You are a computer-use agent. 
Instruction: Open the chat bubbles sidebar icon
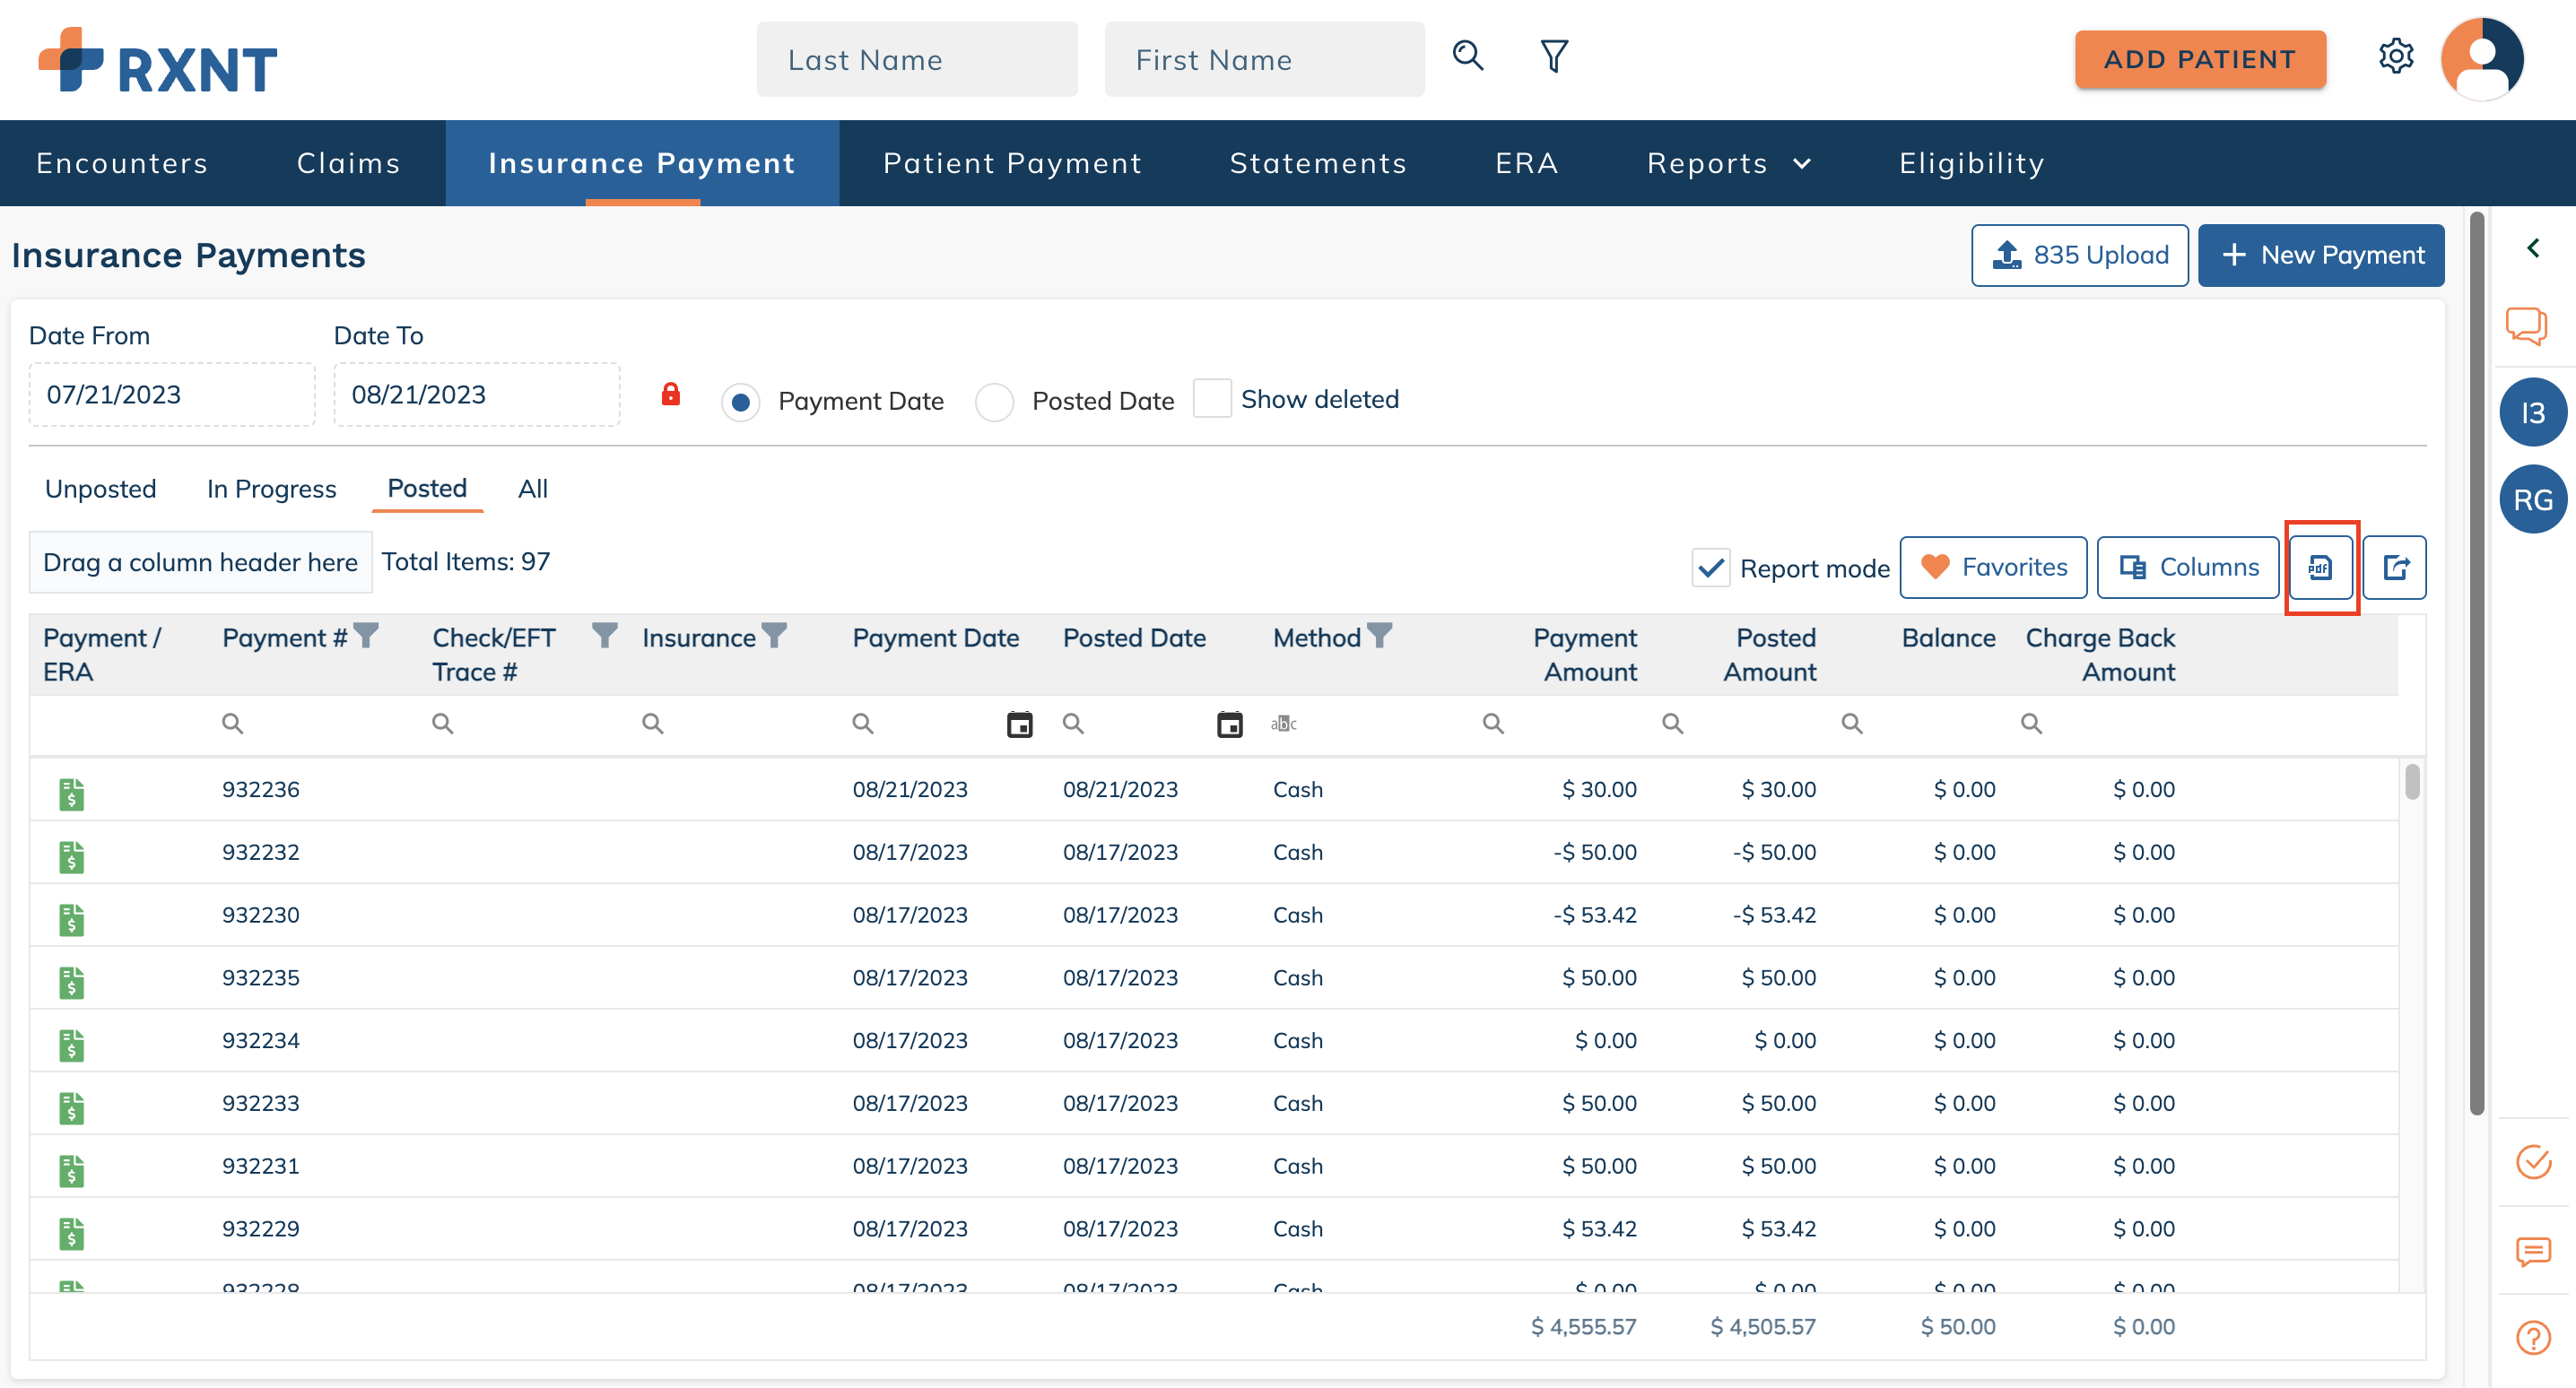2527,326
